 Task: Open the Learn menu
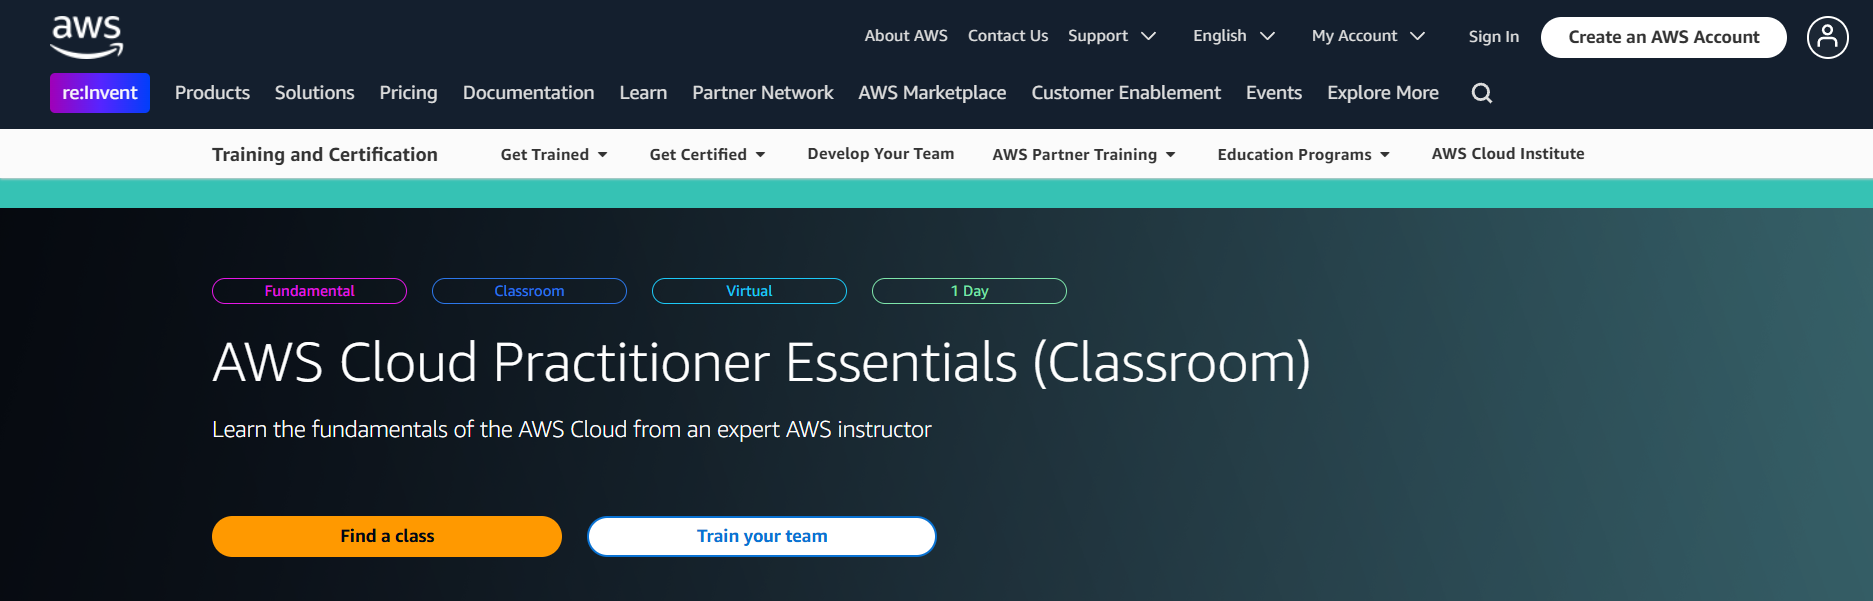tap(643, 93)
